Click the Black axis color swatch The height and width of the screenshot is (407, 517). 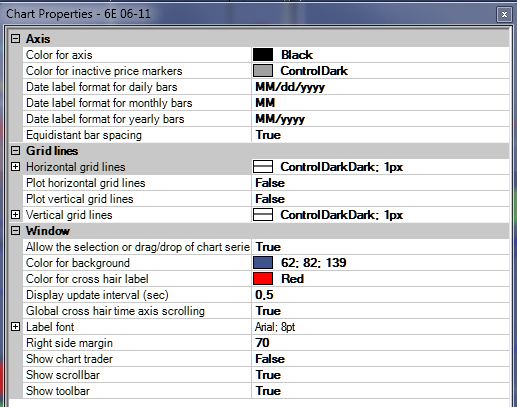pyautogui.click(x=263, y=55)
